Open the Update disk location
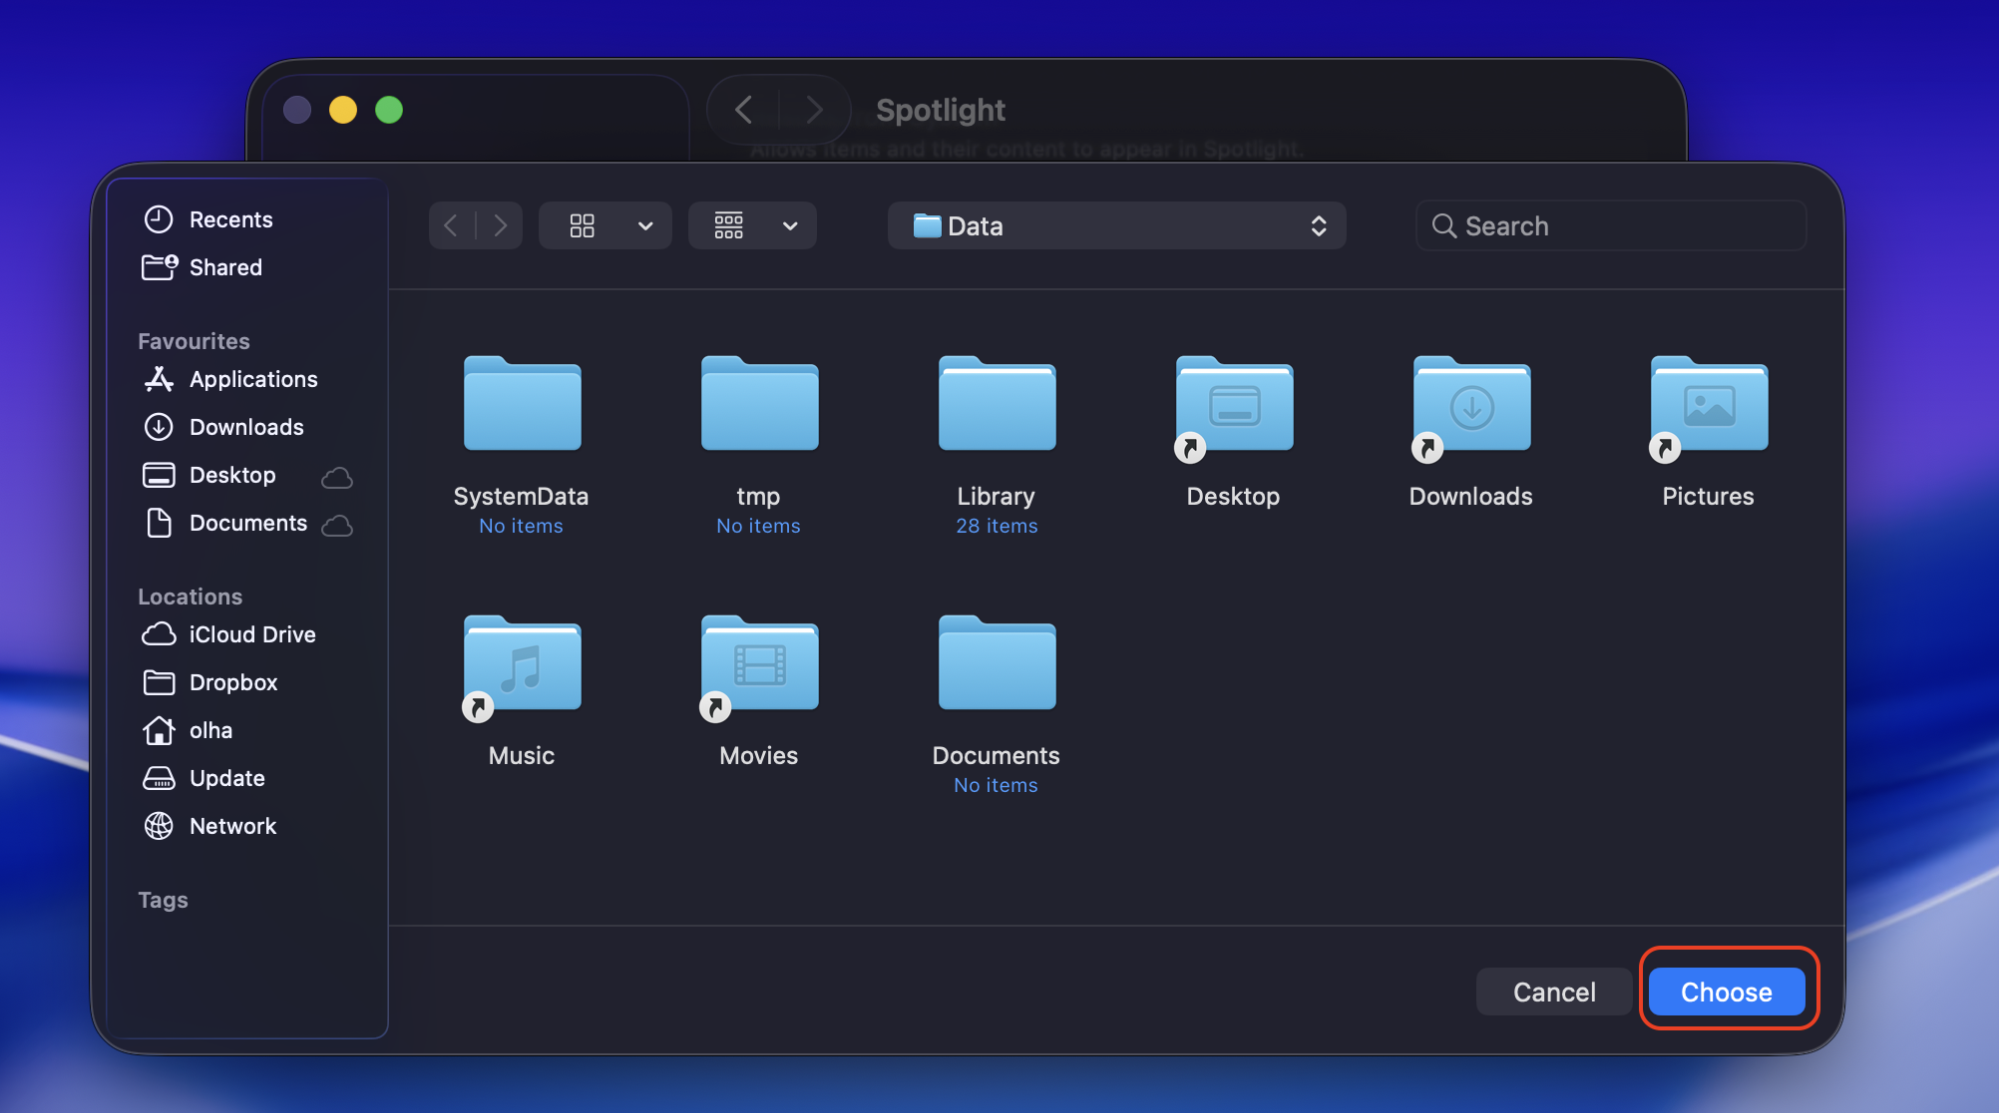The width and height of the screenshot is (1999, 1114). [204, 778]
